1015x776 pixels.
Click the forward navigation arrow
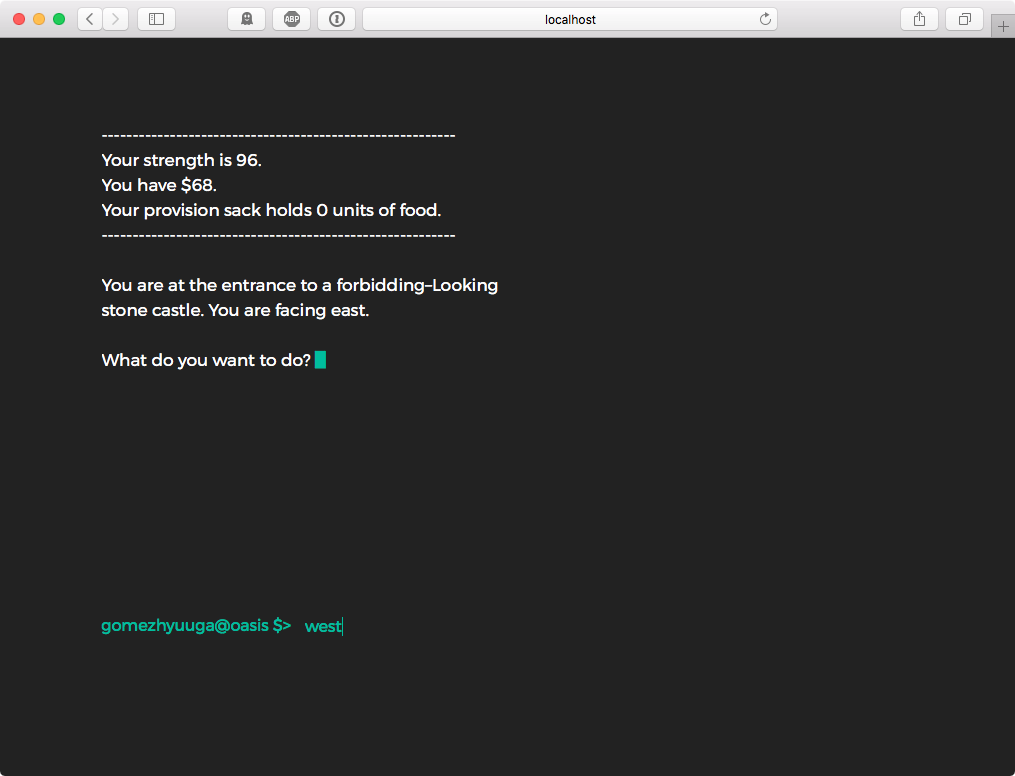pos(116,19)
